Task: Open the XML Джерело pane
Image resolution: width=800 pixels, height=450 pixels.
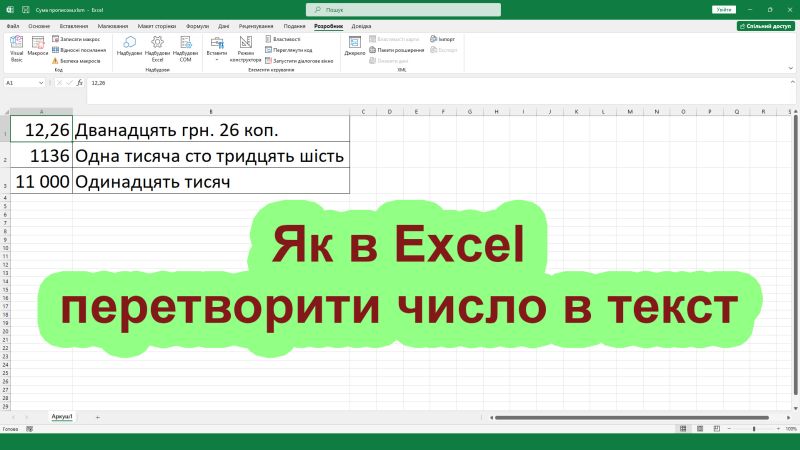Action: [355, 46]
